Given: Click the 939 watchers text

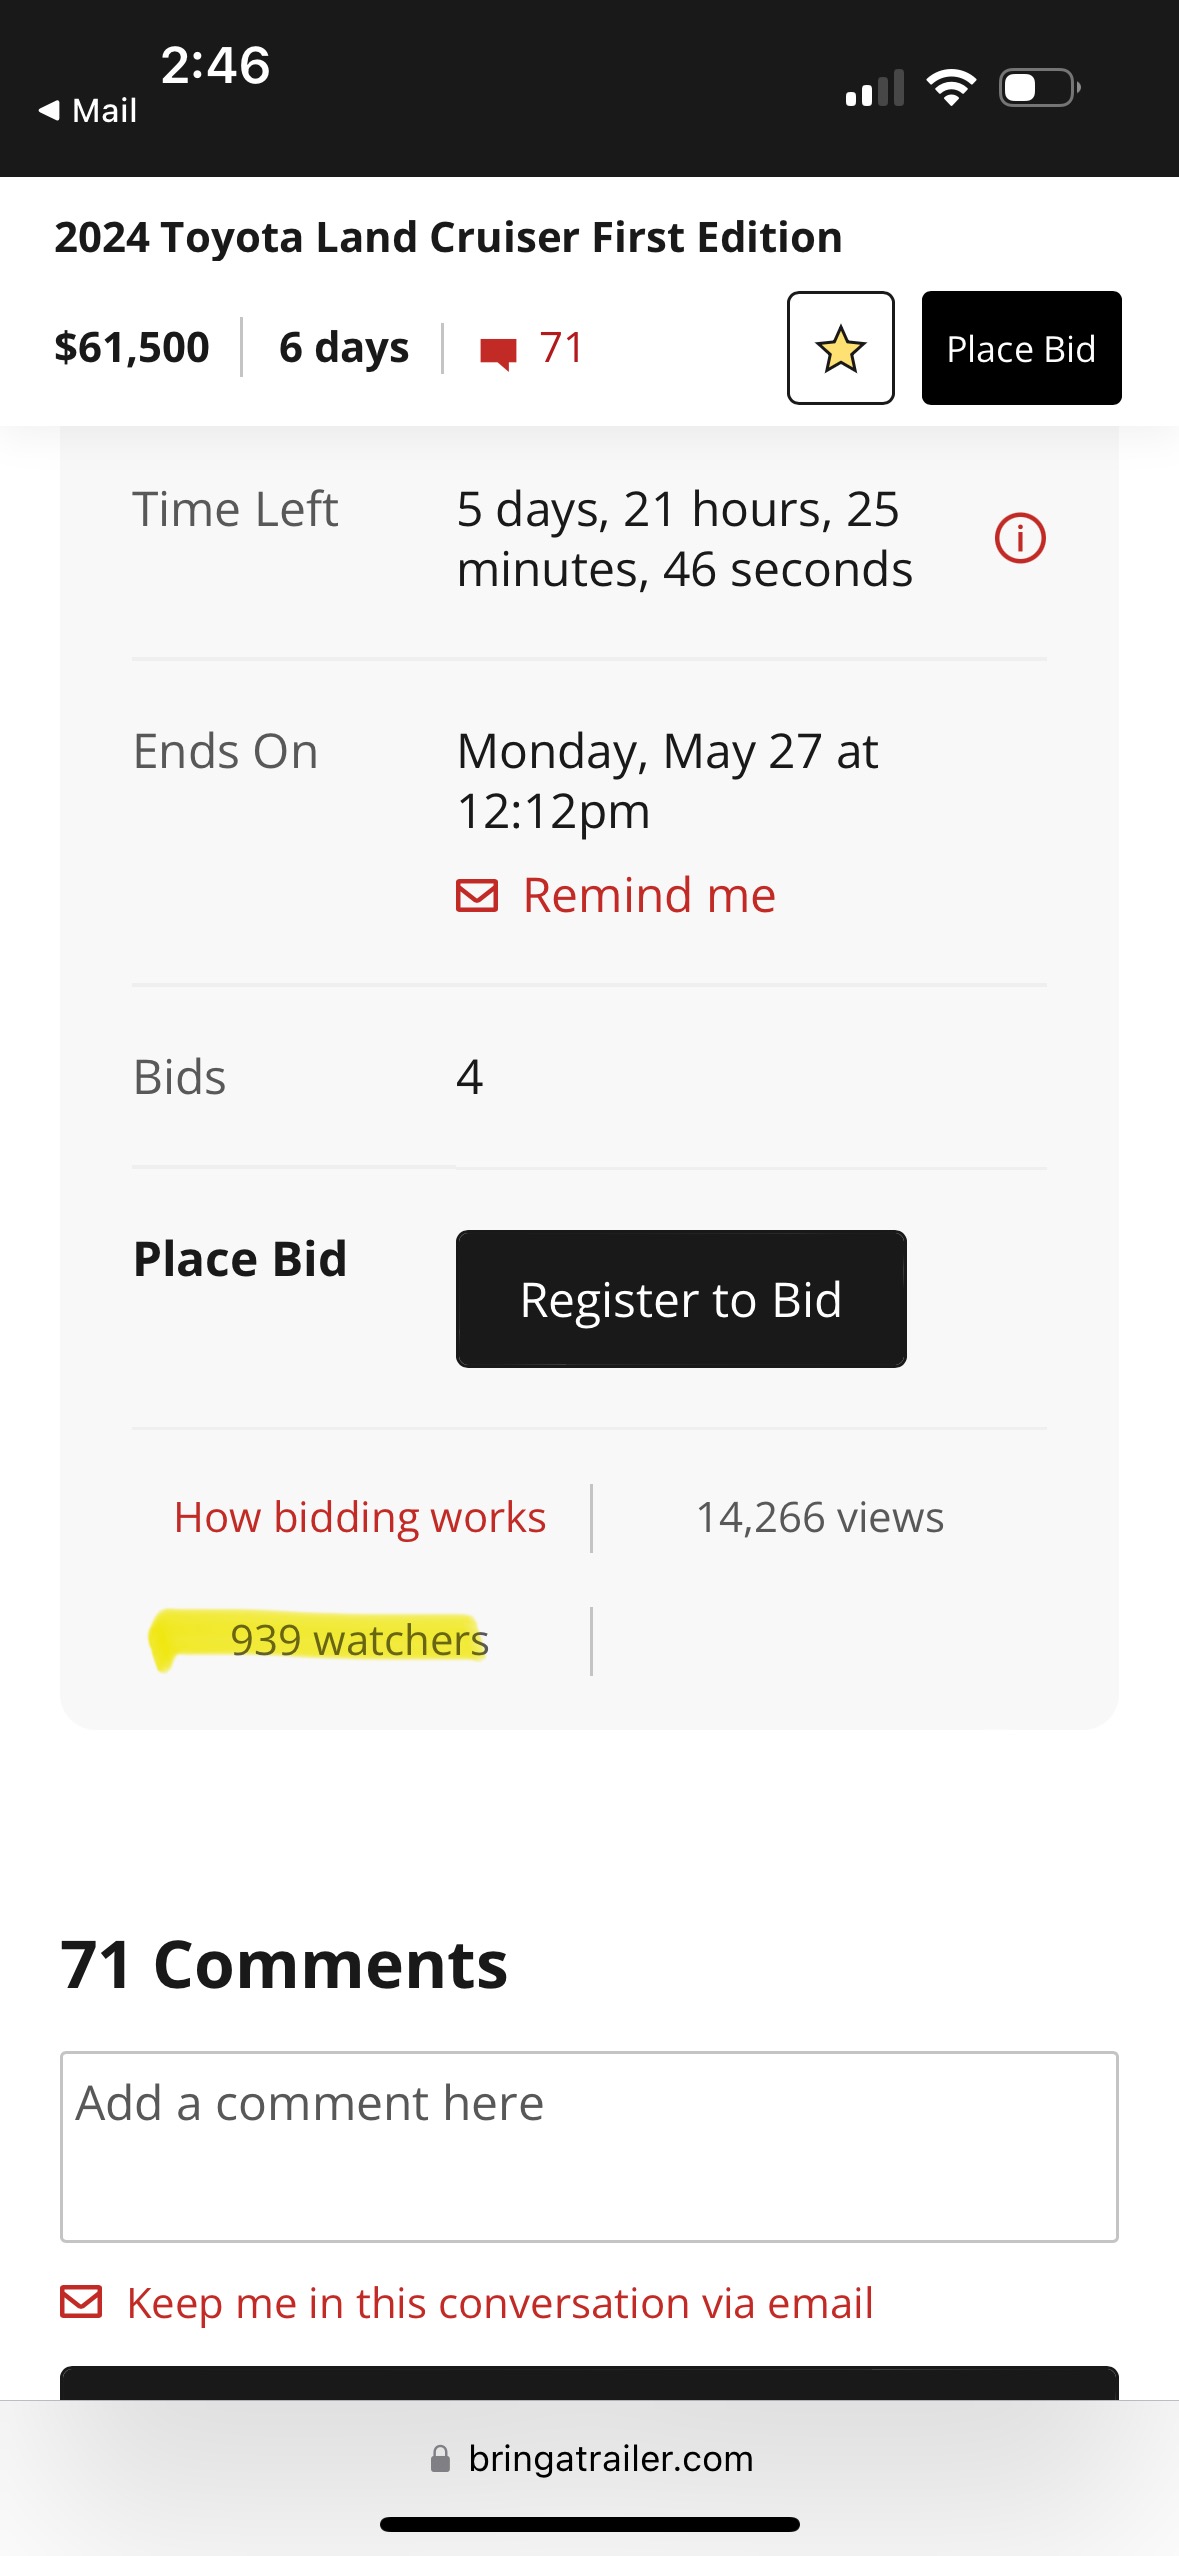Looking at the screenshot, I should [x=359, y=1640].
